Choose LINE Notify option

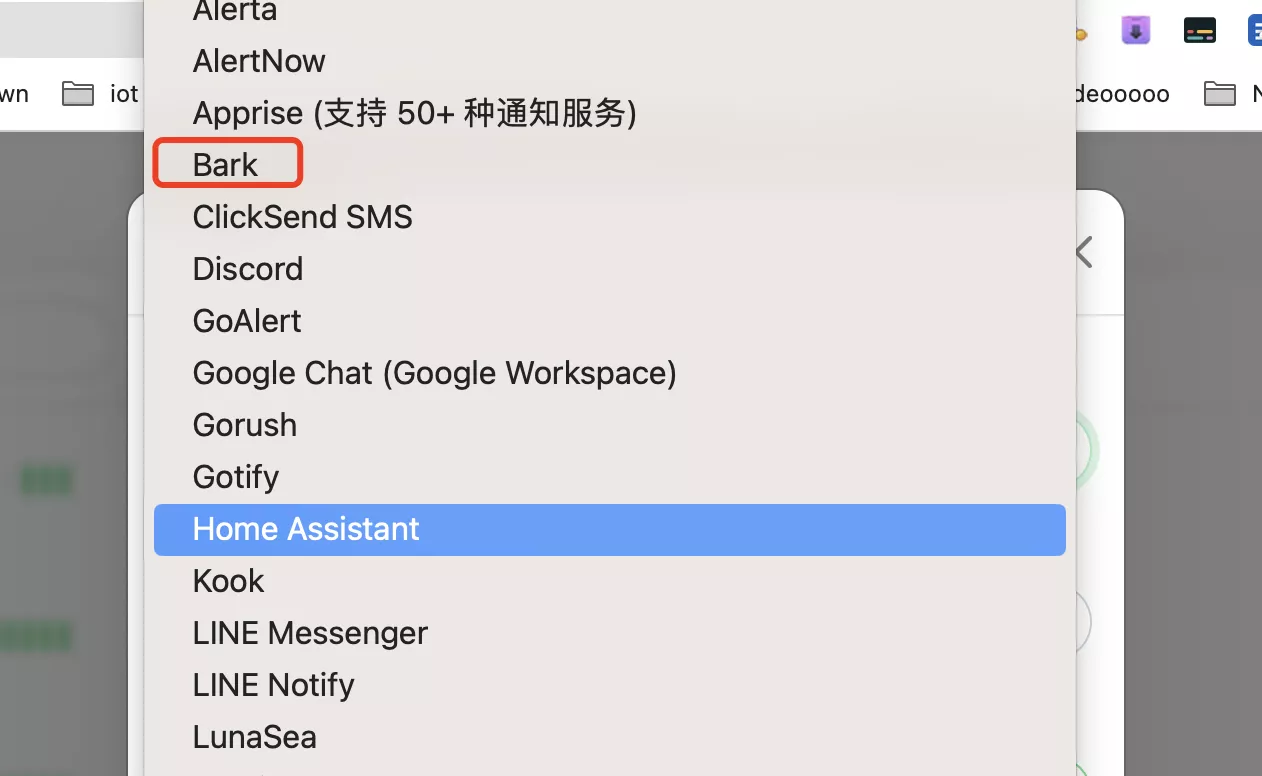click(x=273, y=685)
